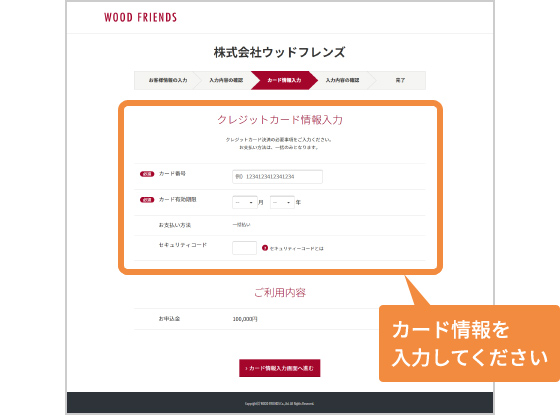Focus the card number input field
560x416 pixels.
pos(278,177)
